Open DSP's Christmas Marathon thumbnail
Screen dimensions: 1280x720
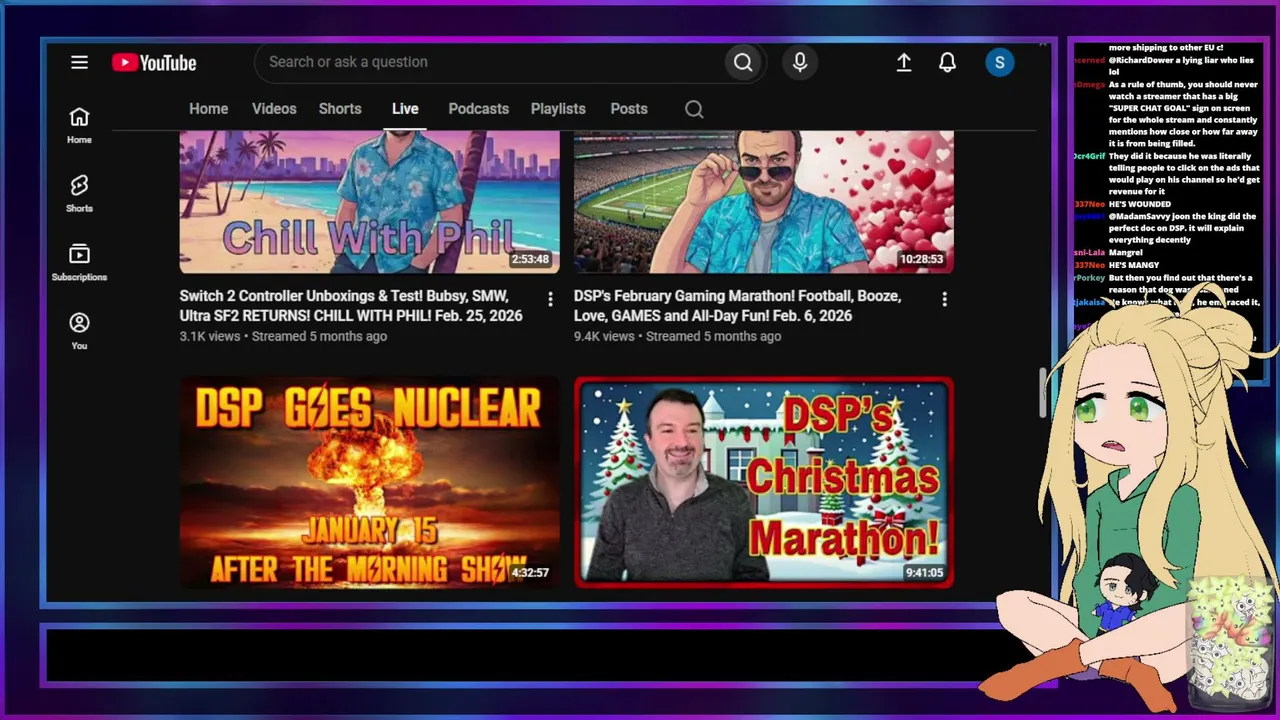pos(764,481)
